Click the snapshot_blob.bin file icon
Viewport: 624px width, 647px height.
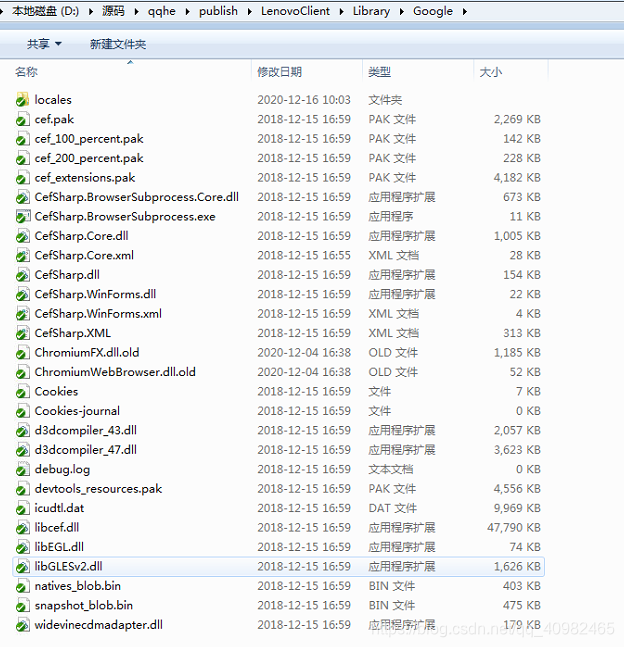click(x=23, y=605)
